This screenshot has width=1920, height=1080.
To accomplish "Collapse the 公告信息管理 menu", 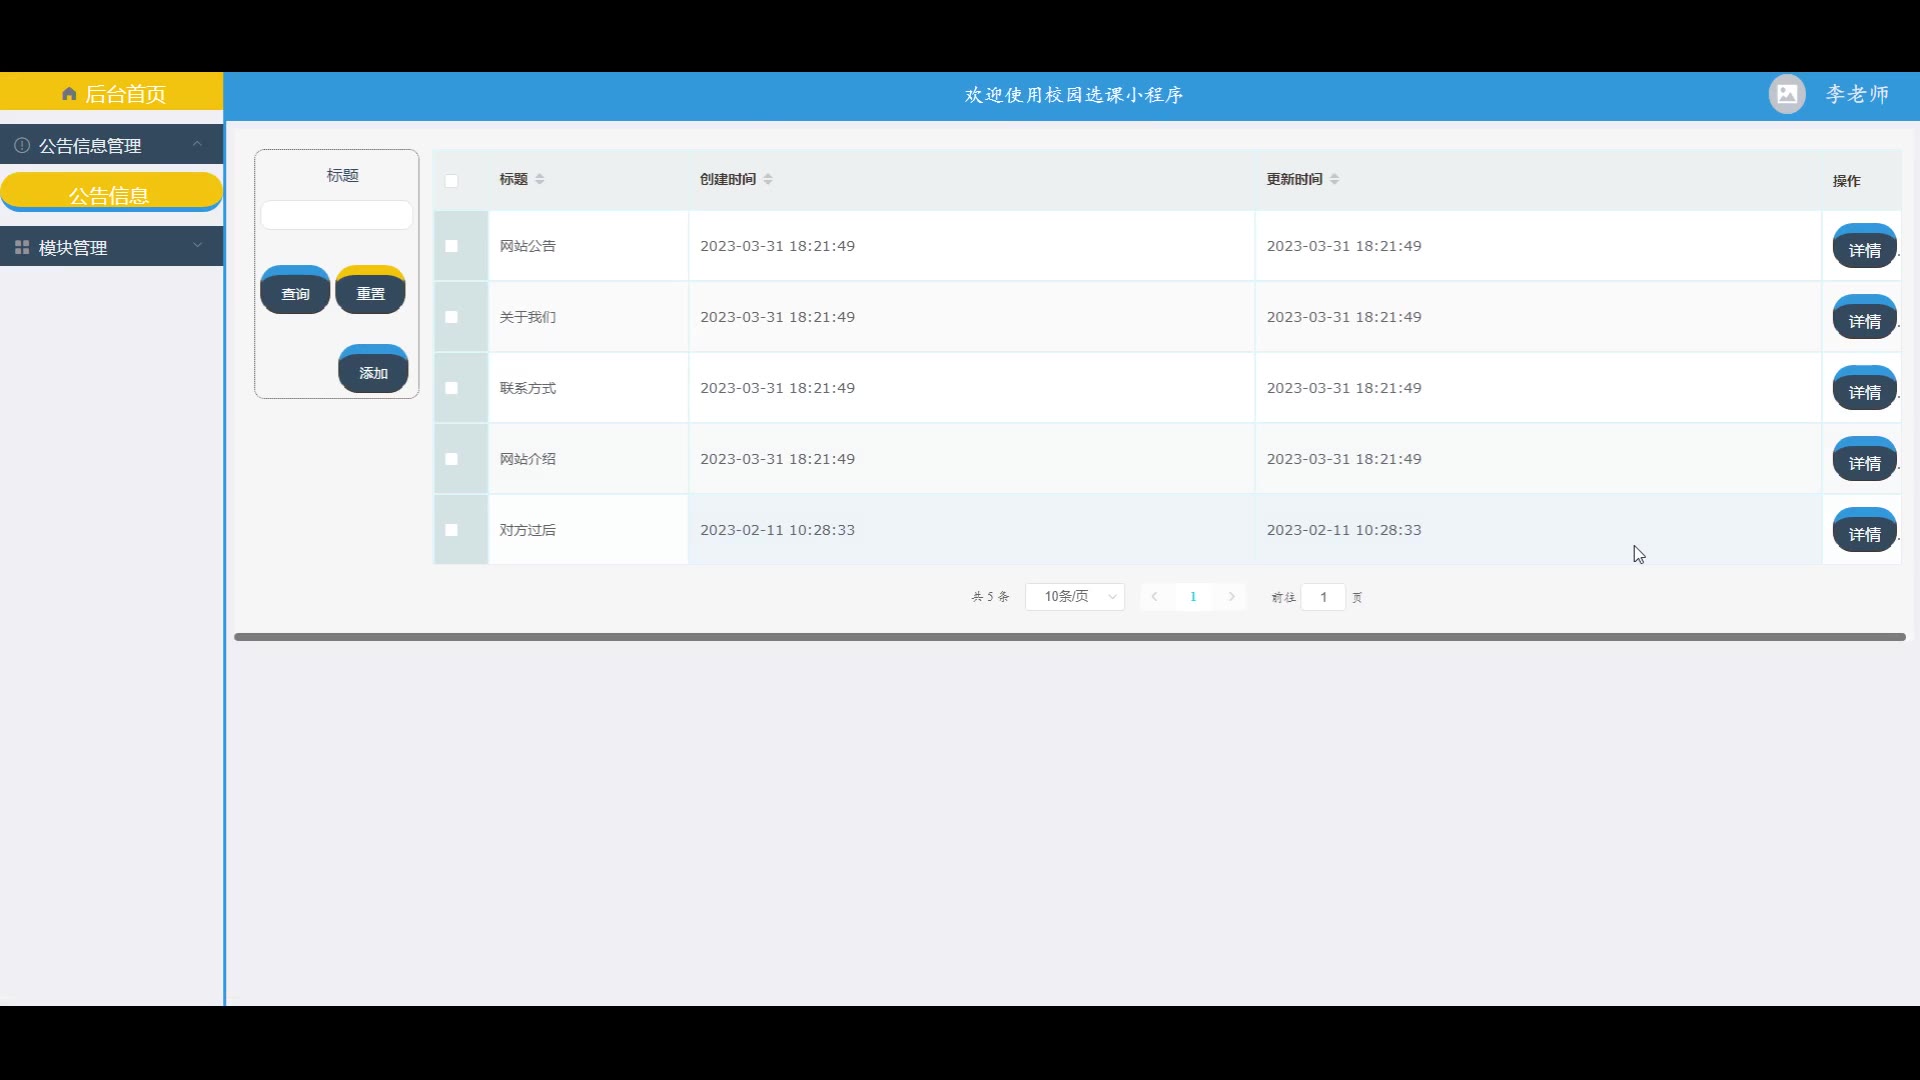I will click(x=197, y=144).
